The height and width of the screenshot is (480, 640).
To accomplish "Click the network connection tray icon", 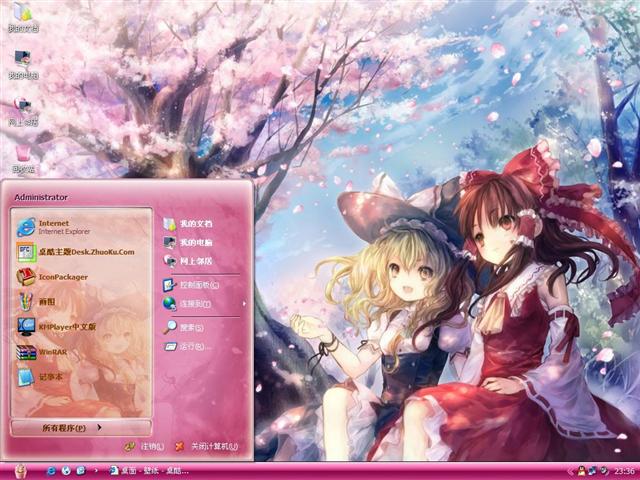I will point(592,471).
